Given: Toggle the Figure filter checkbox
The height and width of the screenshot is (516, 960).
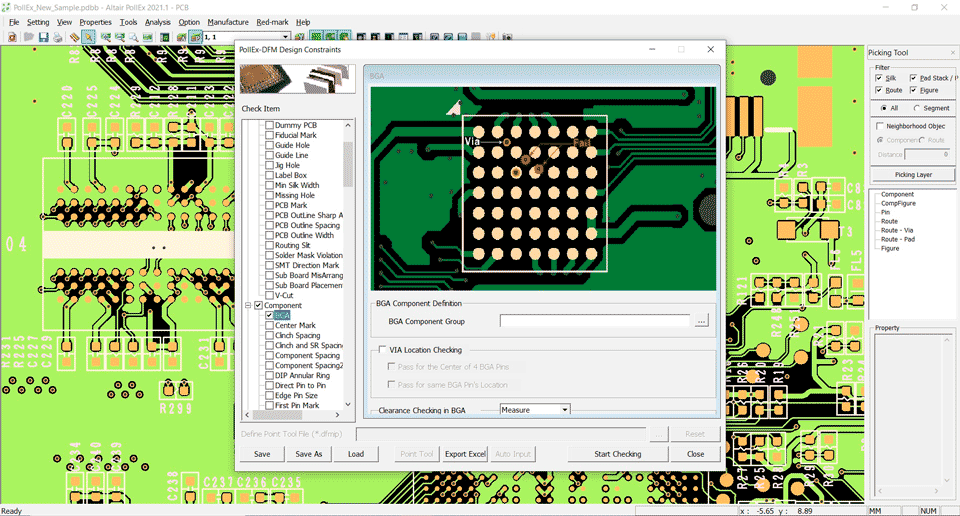Looking at the screenshot, I should [x=913, y=90].
